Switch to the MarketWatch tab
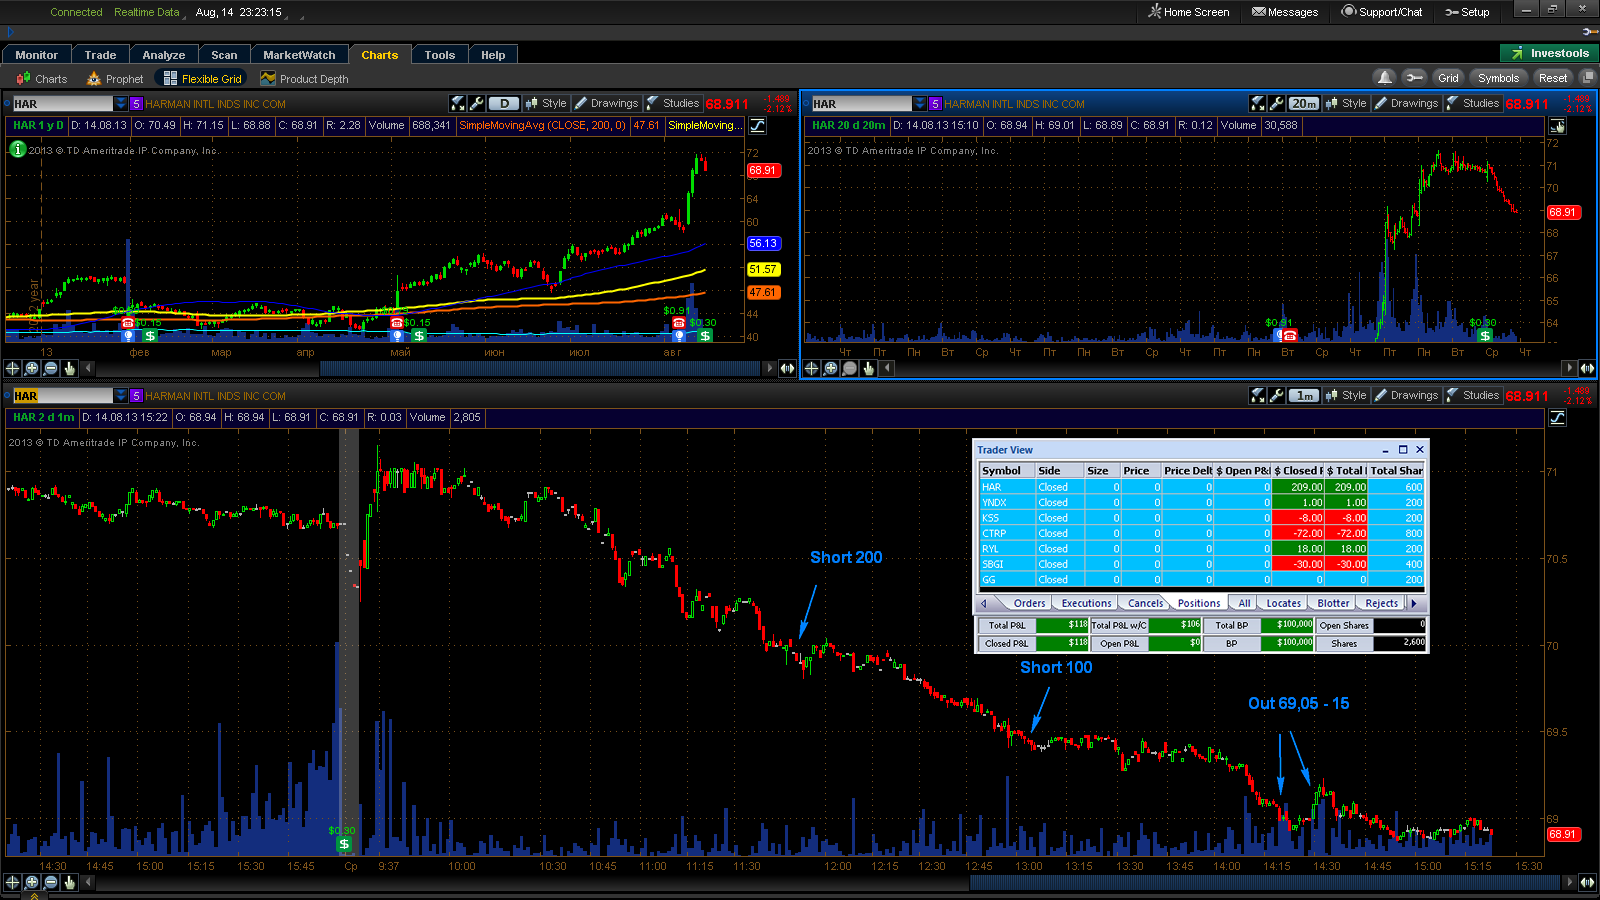 pos(299,55)
